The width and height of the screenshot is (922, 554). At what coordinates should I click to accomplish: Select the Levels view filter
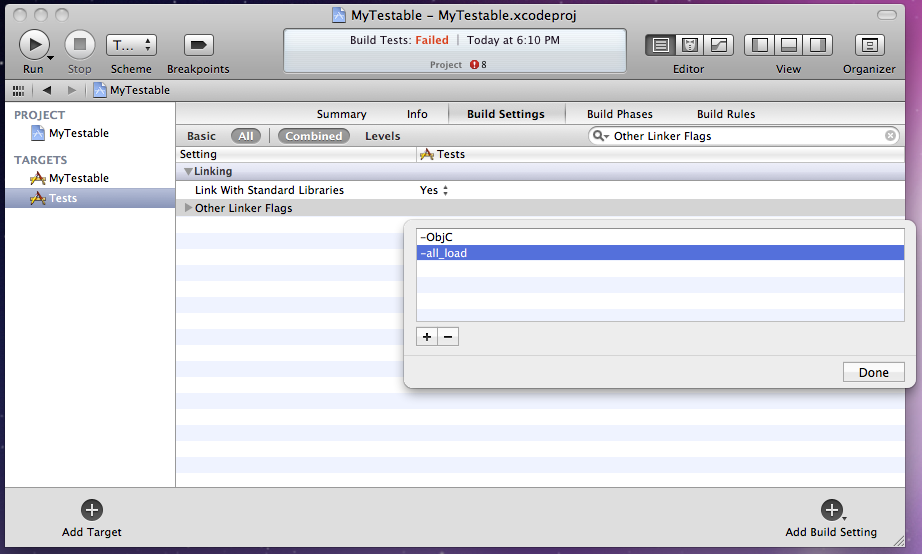382,136
